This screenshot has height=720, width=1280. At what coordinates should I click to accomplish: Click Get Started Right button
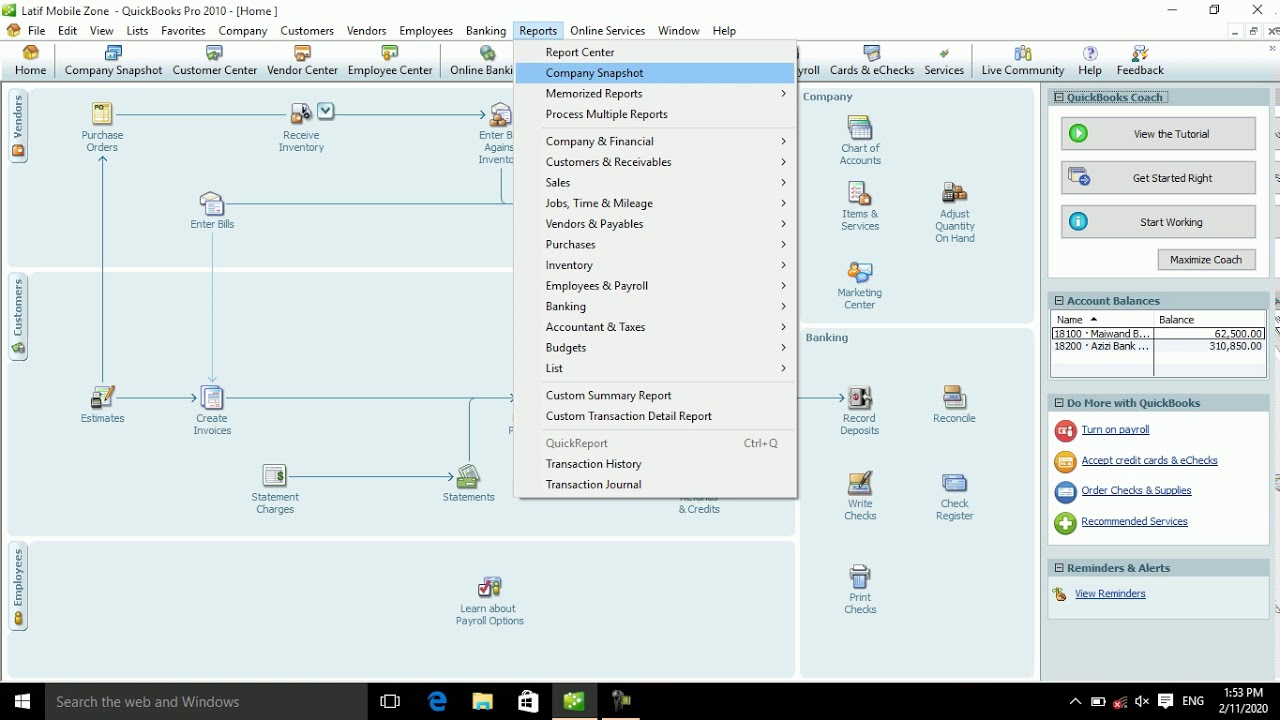click(1158, 178)
